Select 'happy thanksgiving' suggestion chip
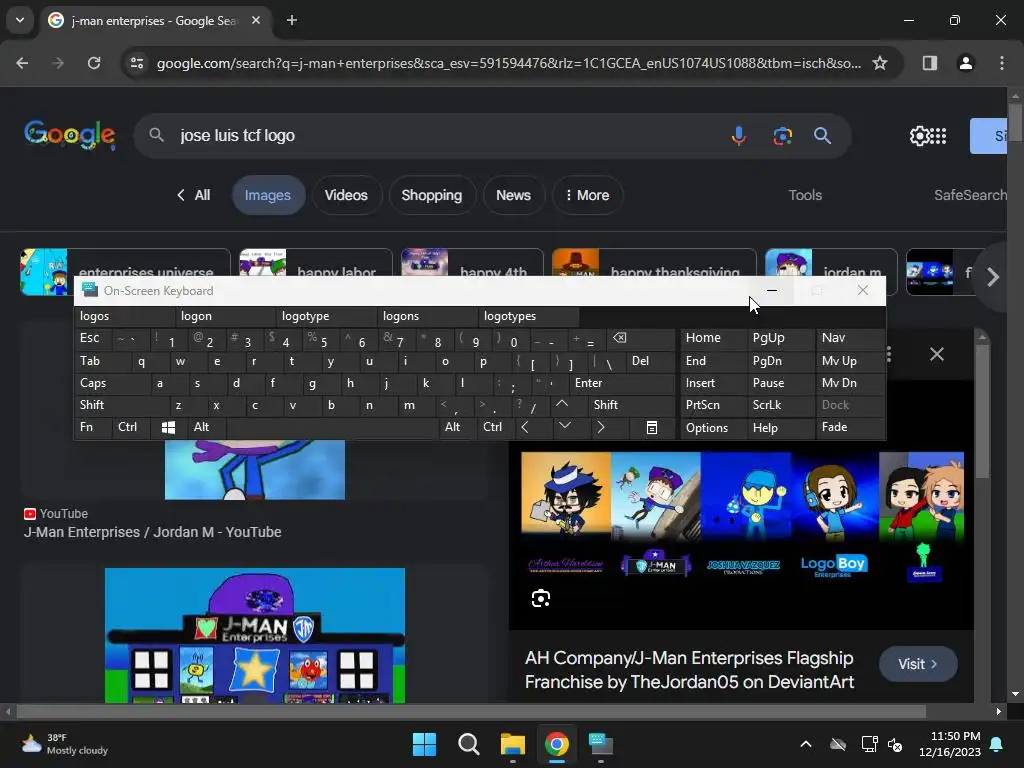This screenshot has height=768, width=1024. pos(655,272)
